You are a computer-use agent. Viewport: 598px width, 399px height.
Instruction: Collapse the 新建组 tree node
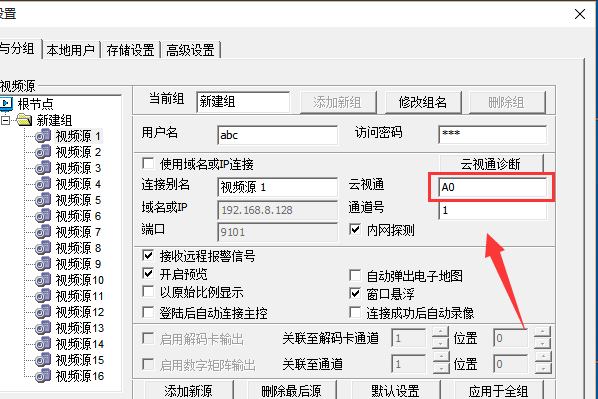(x=5, y=121)
